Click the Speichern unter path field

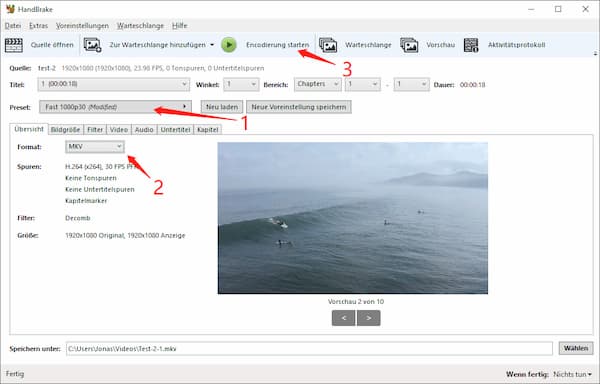(309, 348)
